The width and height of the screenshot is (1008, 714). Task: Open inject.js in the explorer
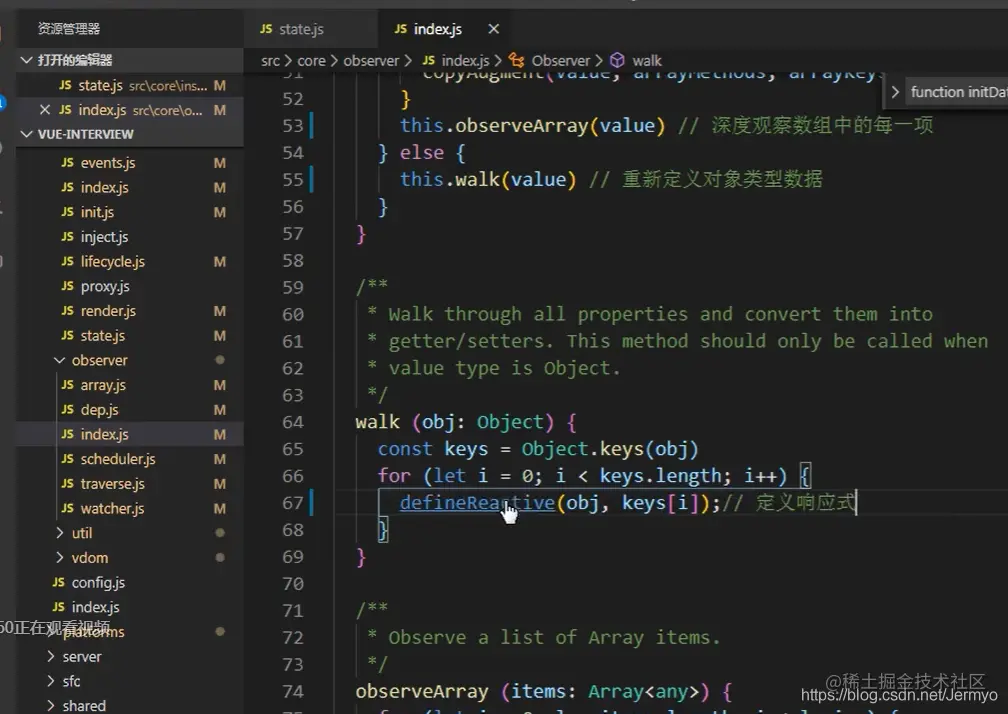tap(104, 237)
